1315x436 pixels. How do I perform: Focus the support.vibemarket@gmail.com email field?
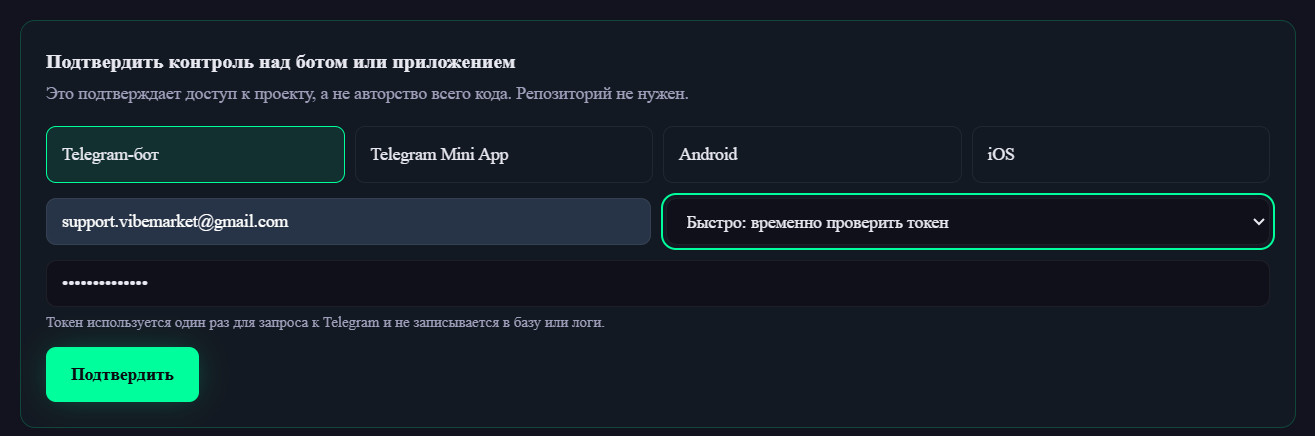(348, 221)
